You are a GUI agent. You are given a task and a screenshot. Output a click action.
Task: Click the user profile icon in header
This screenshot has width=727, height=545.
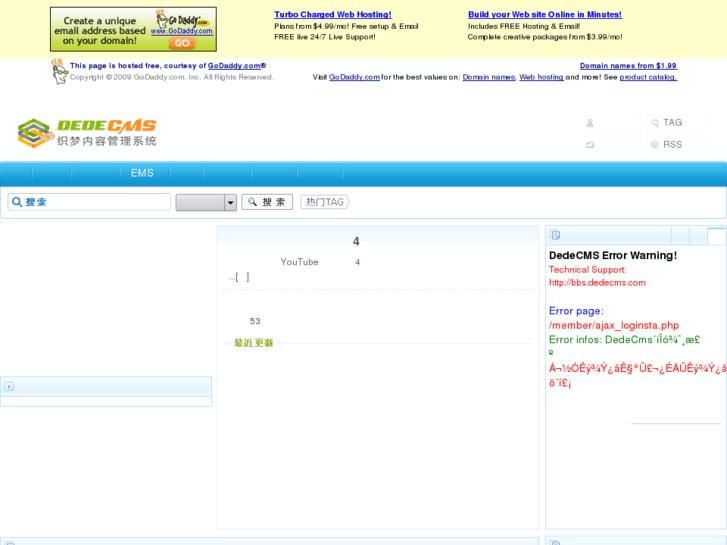(590, 123)
